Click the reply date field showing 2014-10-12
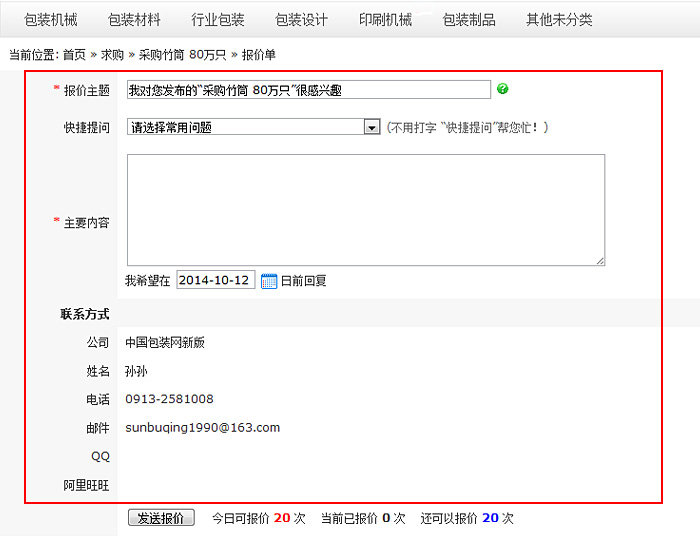Screen dimensions: 700x536 click(215, 280)
